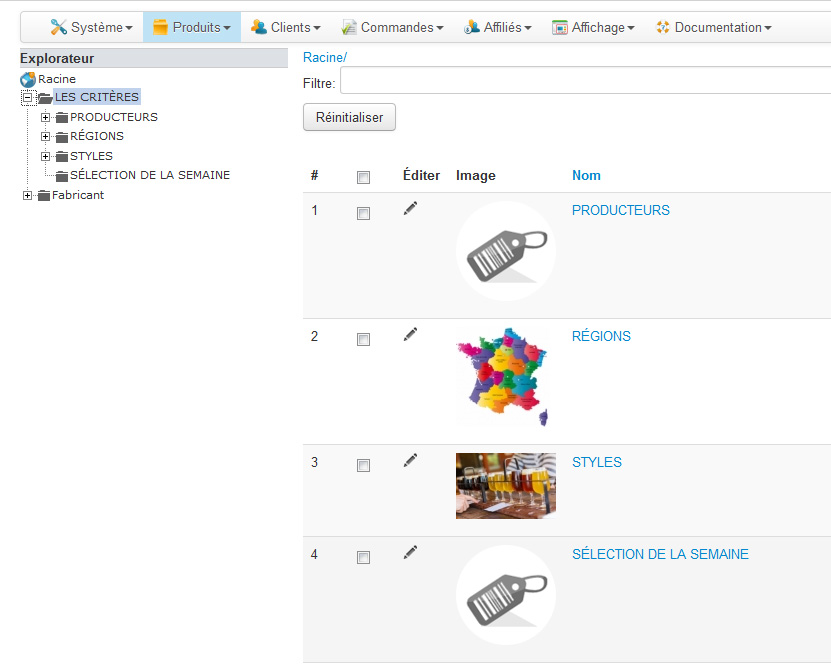Select RÉGIONS in the explorer tree
The width and height of the screenshot is (831, 669).
[97, 136]
